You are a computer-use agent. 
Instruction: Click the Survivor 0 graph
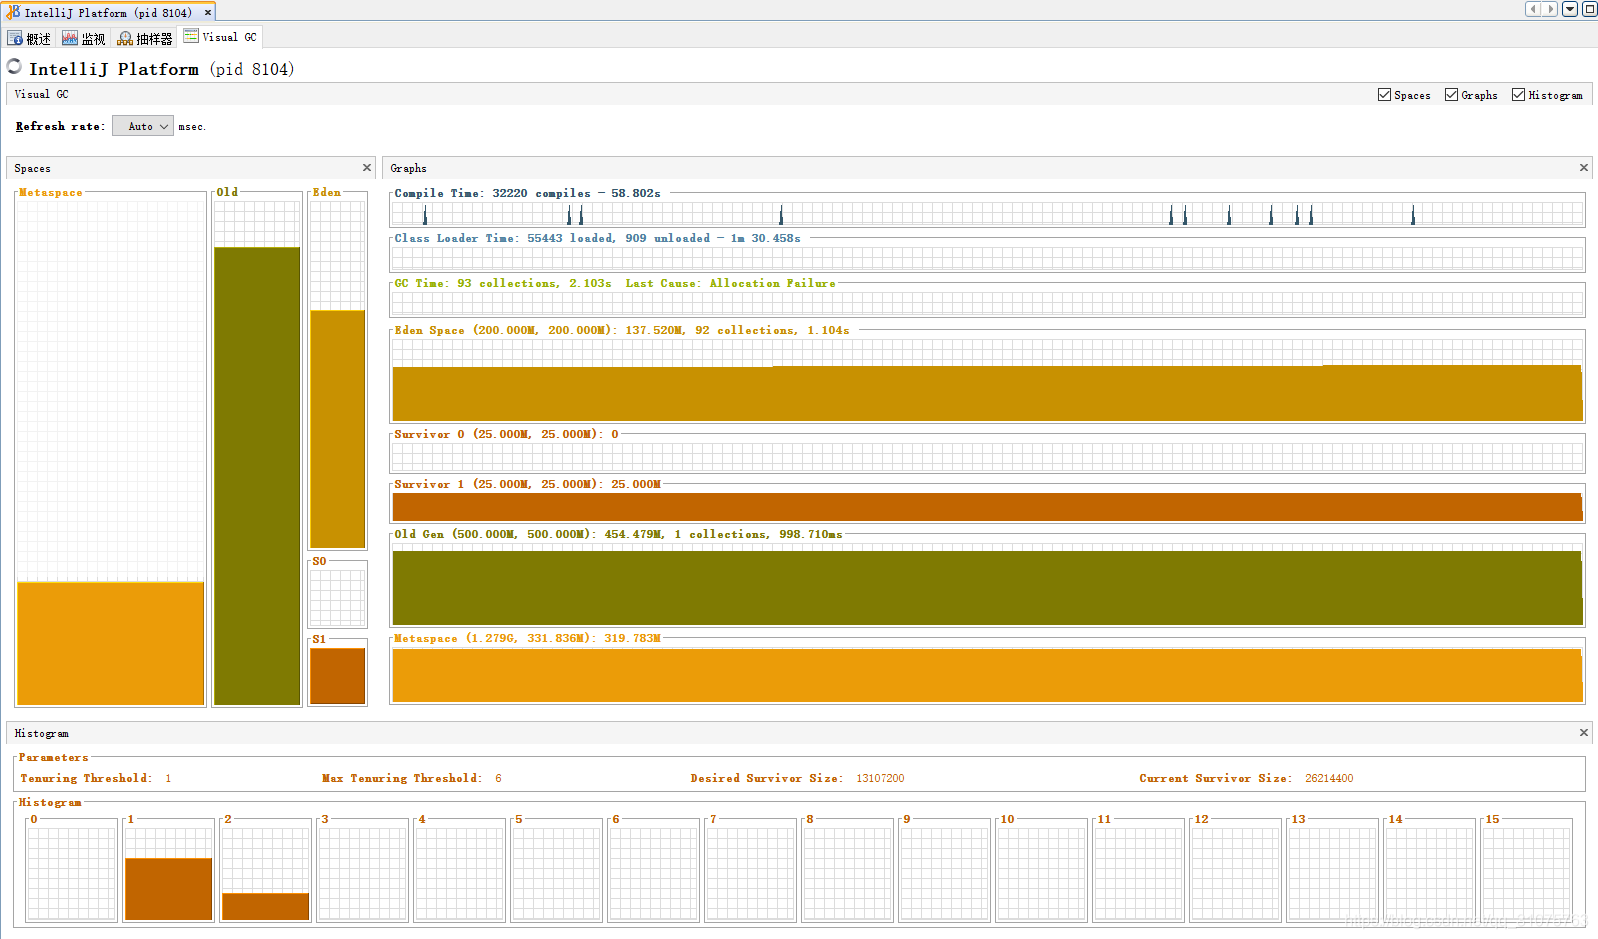coord(987,457)
